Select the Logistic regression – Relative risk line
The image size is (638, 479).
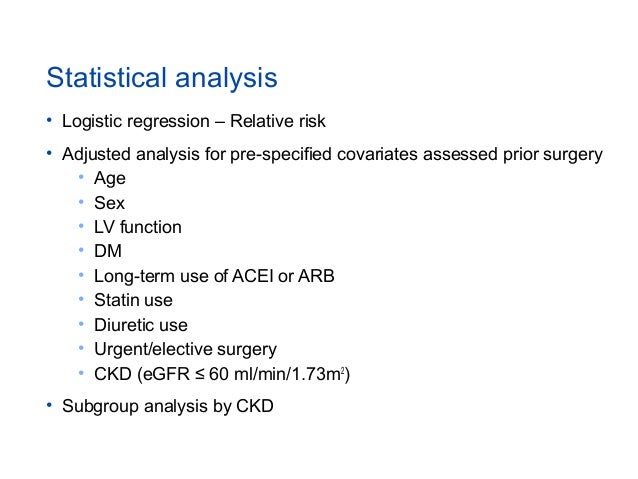pos(194,121)
